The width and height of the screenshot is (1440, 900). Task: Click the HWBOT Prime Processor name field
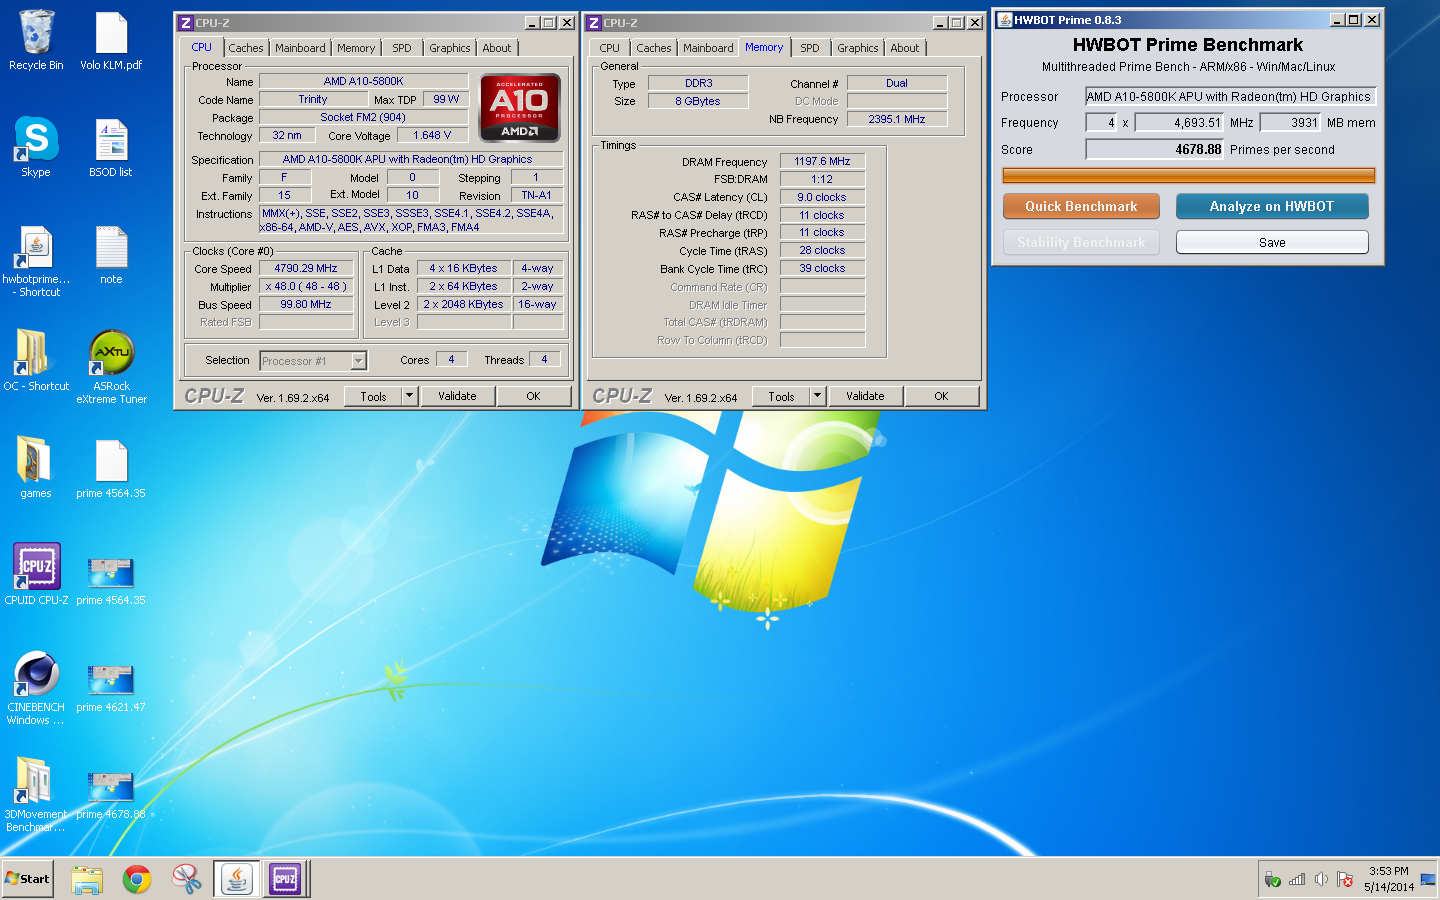pyautogui.click(x=1231, y=97)
